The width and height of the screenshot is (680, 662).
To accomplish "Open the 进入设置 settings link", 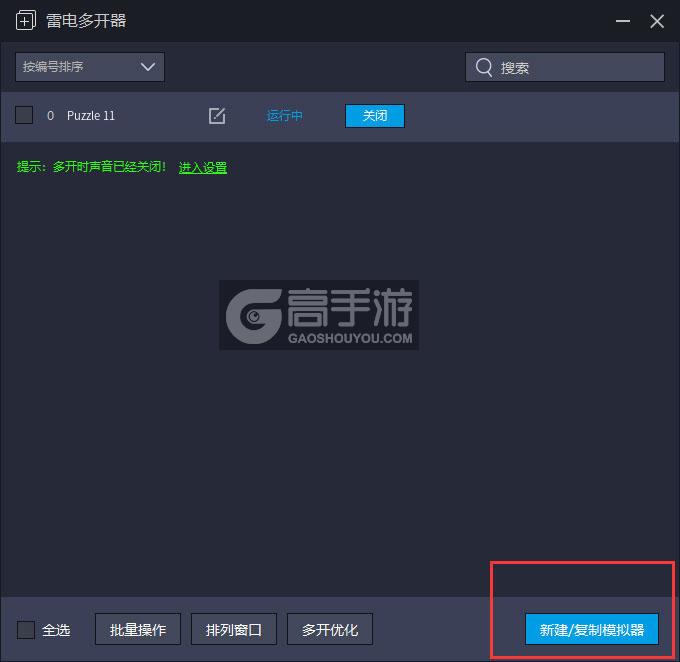I will (x=203, y=167).
